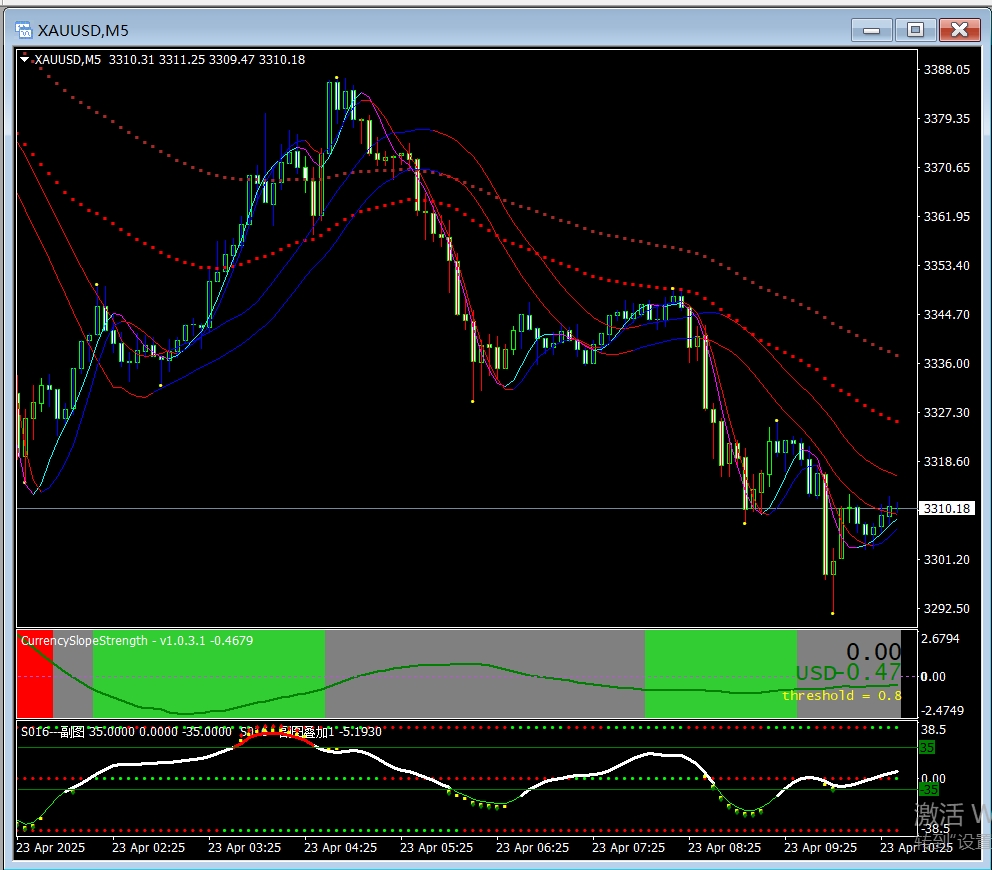Click price scale value 3344.70
Image resolution: width=992 pixels, height=870 pixels.
[x=946, y=314]
